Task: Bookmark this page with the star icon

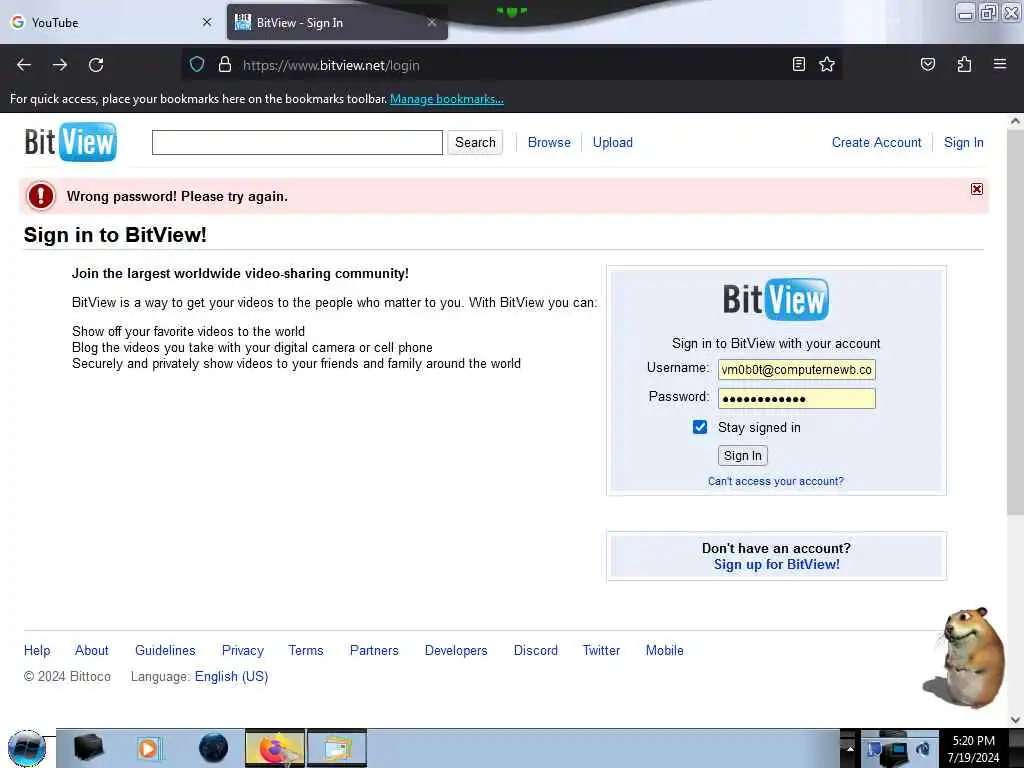Action: click(827, 64)
